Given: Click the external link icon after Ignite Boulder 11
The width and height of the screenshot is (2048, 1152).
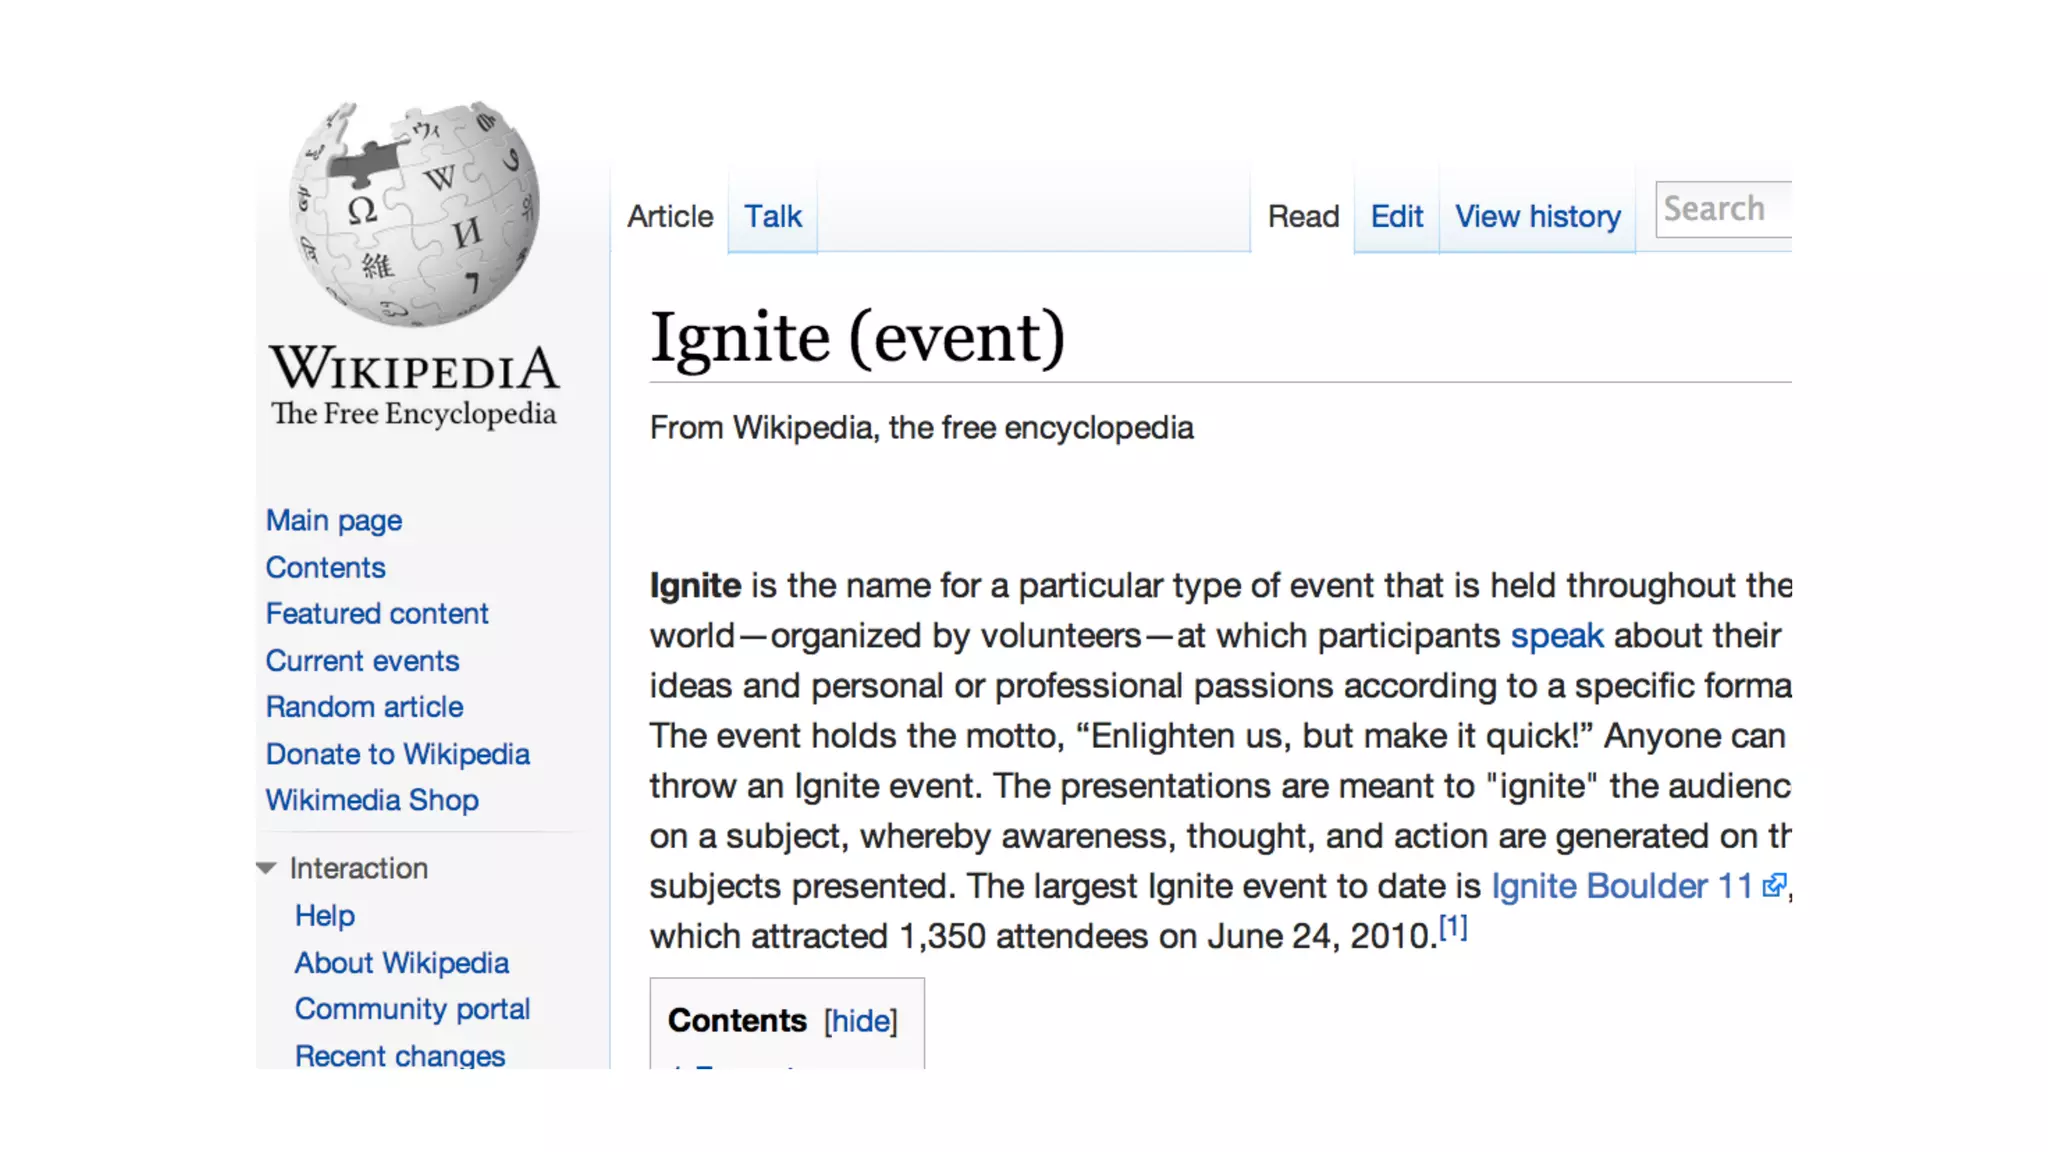Looking at the screenshot, I should pyautogui.click(x=1773, y=886).
